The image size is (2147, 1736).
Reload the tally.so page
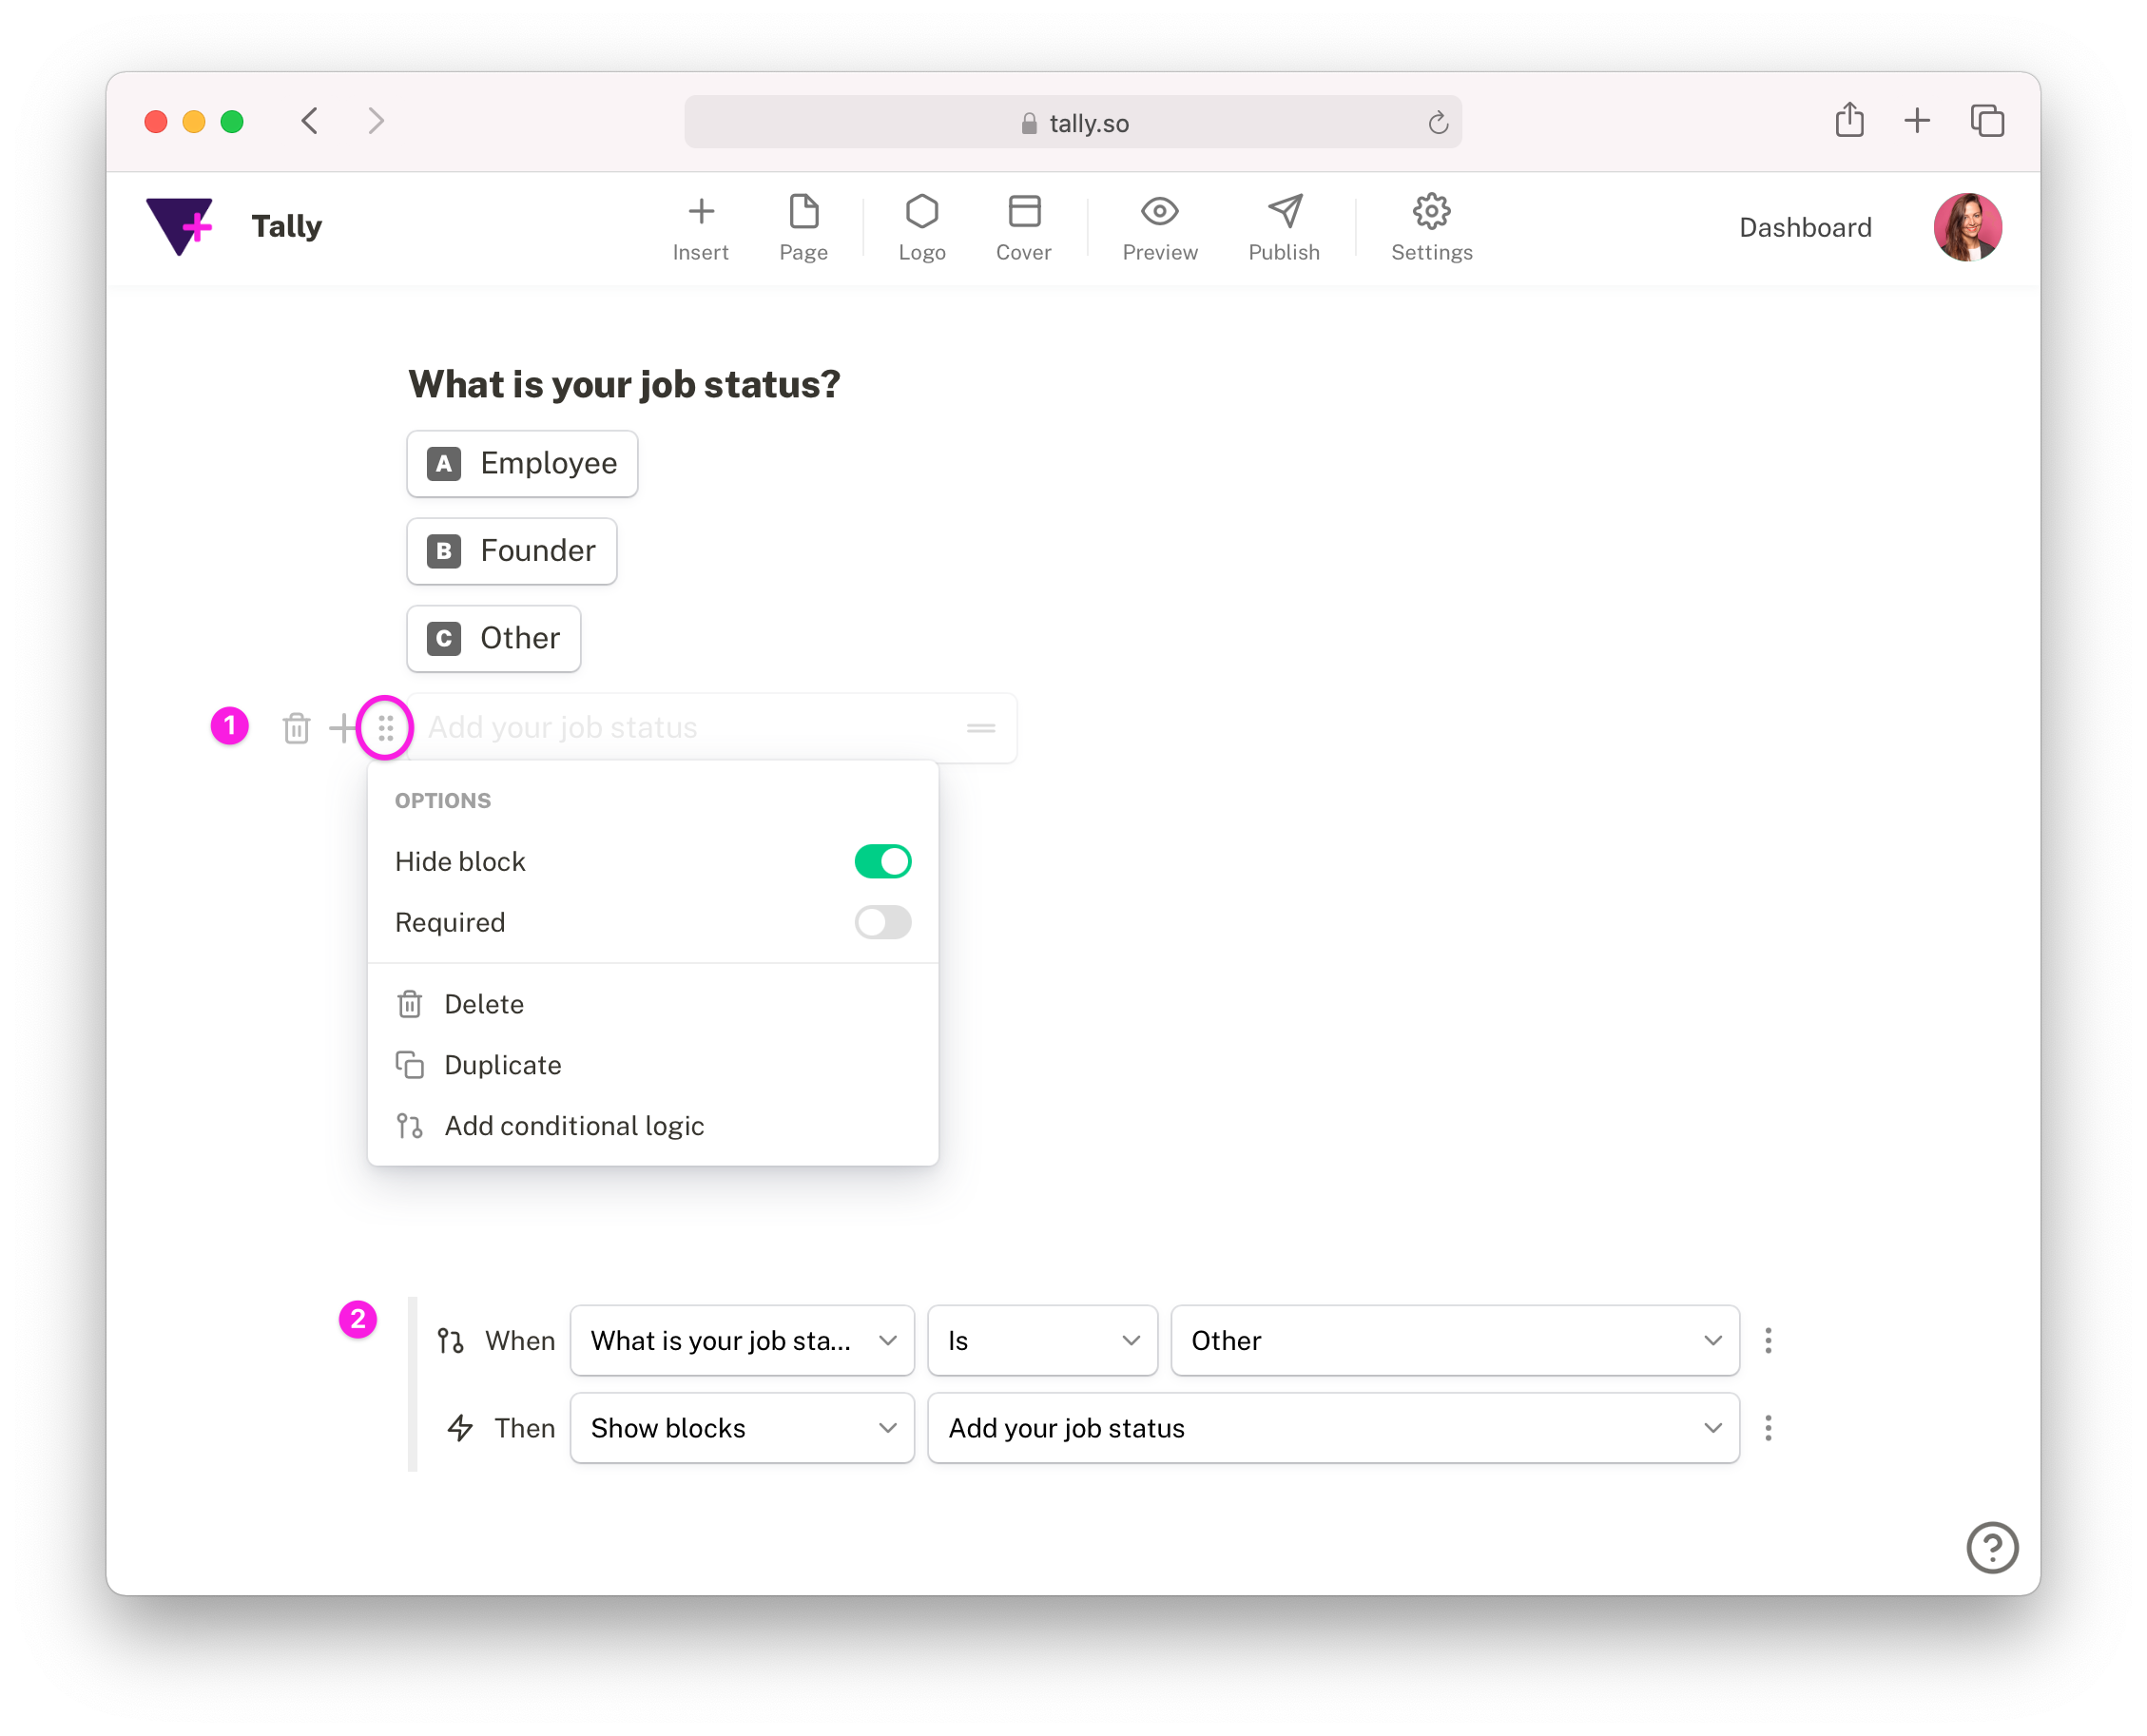pos(1438,122)
